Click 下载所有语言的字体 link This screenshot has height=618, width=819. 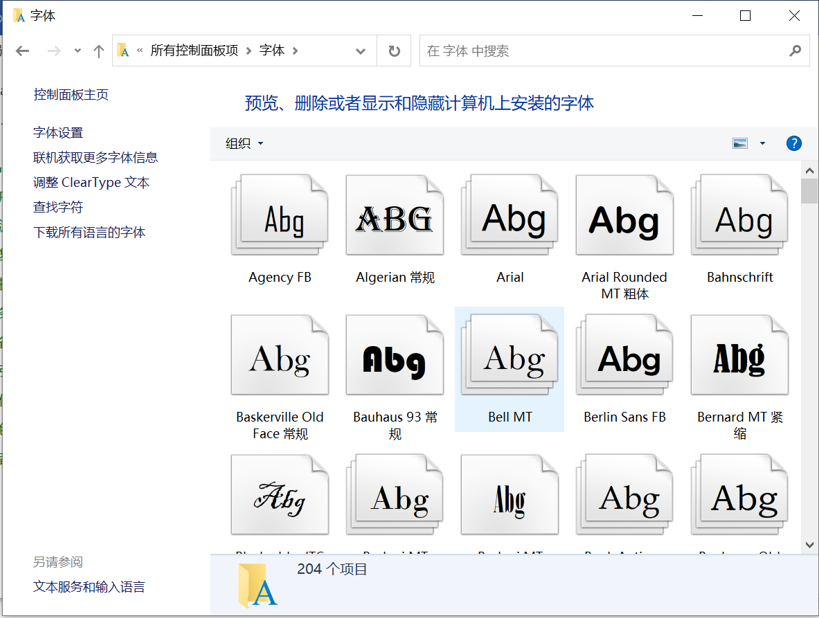click(x=89, y=232)
